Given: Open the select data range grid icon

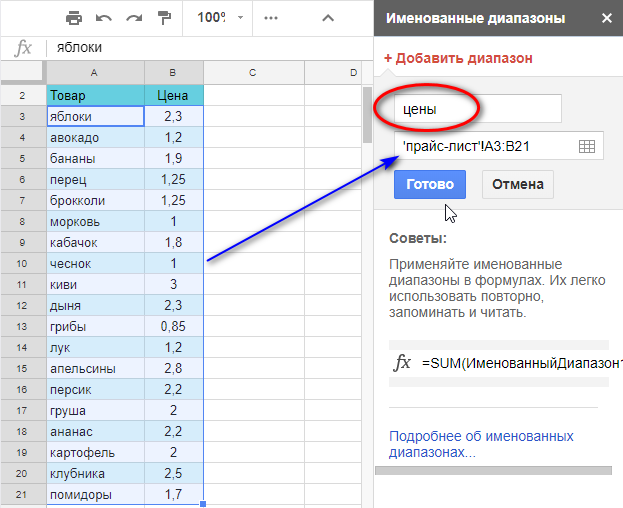Looking at the screenshot, I should click(587, 146).
